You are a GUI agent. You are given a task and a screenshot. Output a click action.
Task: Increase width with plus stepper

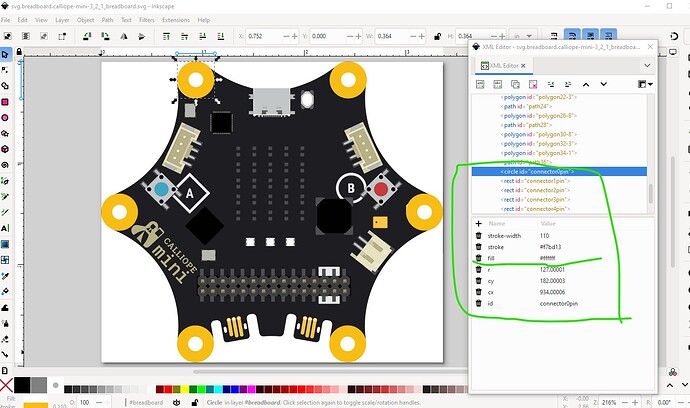pos(421,36)
